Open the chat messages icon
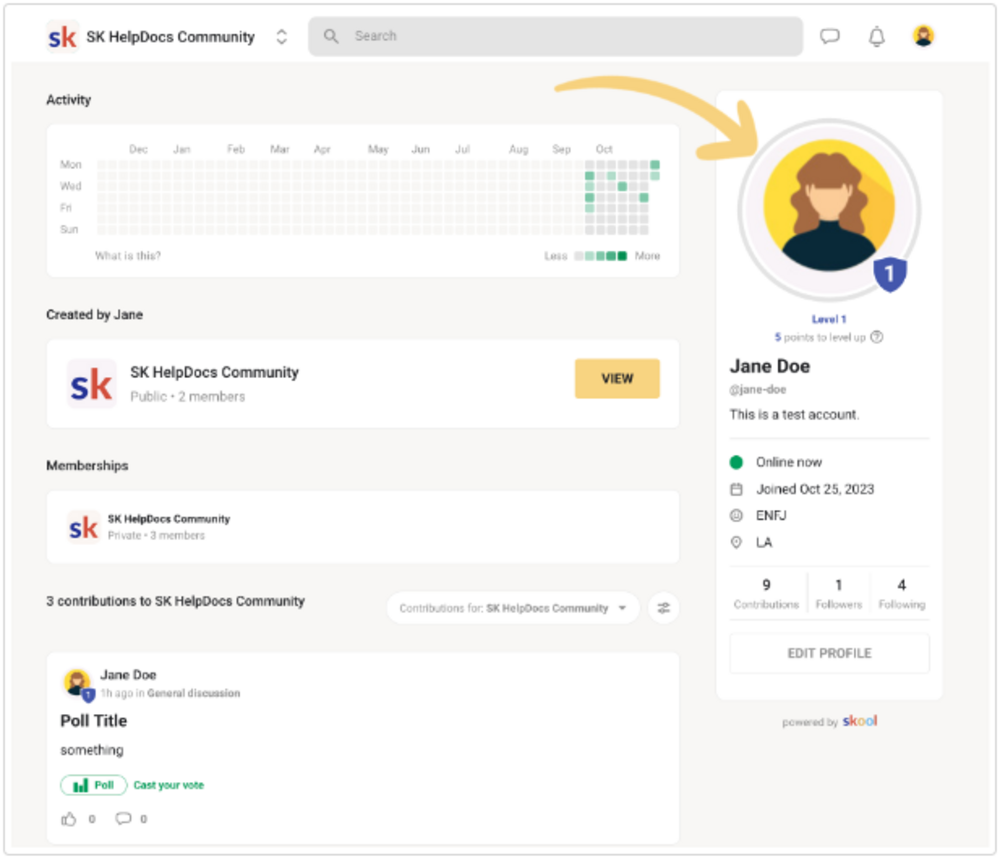1000x862 pixels. [x=830, y=36]
